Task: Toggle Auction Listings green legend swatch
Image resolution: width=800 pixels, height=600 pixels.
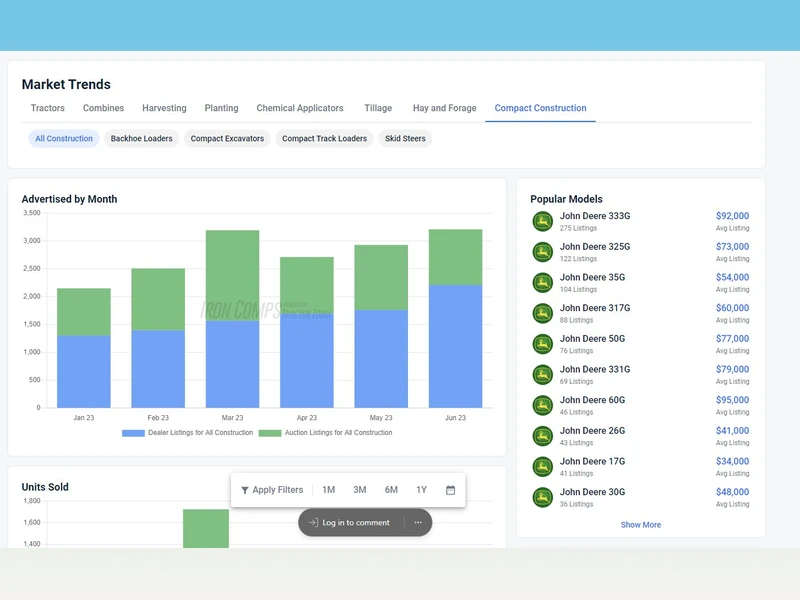Action: (270, 433)
